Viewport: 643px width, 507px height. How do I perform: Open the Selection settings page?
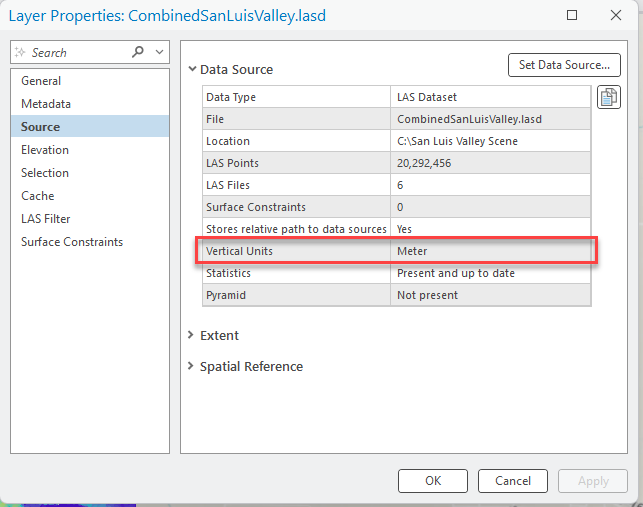45,173
